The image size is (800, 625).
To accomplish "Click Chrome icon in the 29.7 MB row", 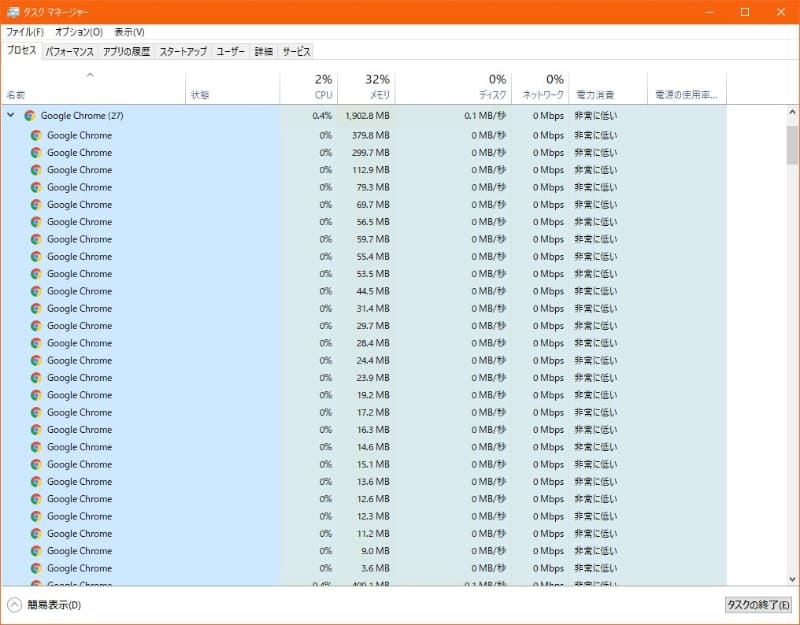I will click(36, 326).
